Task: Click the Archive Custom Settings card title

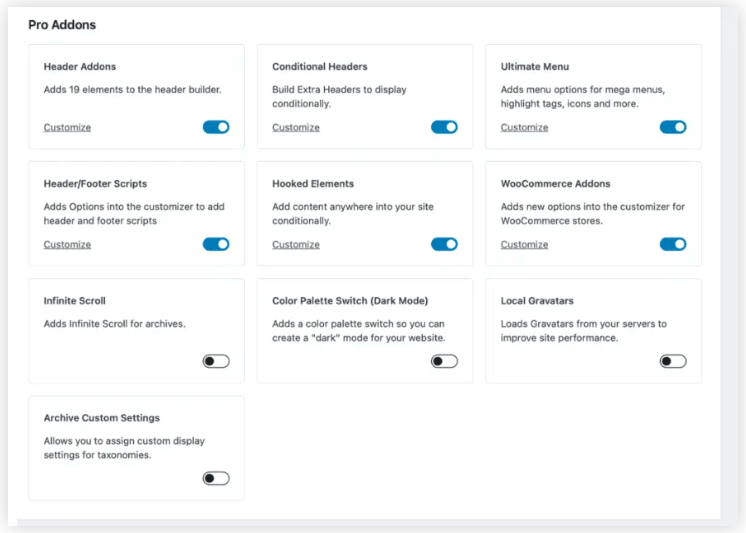Action: tap(102, 418)
